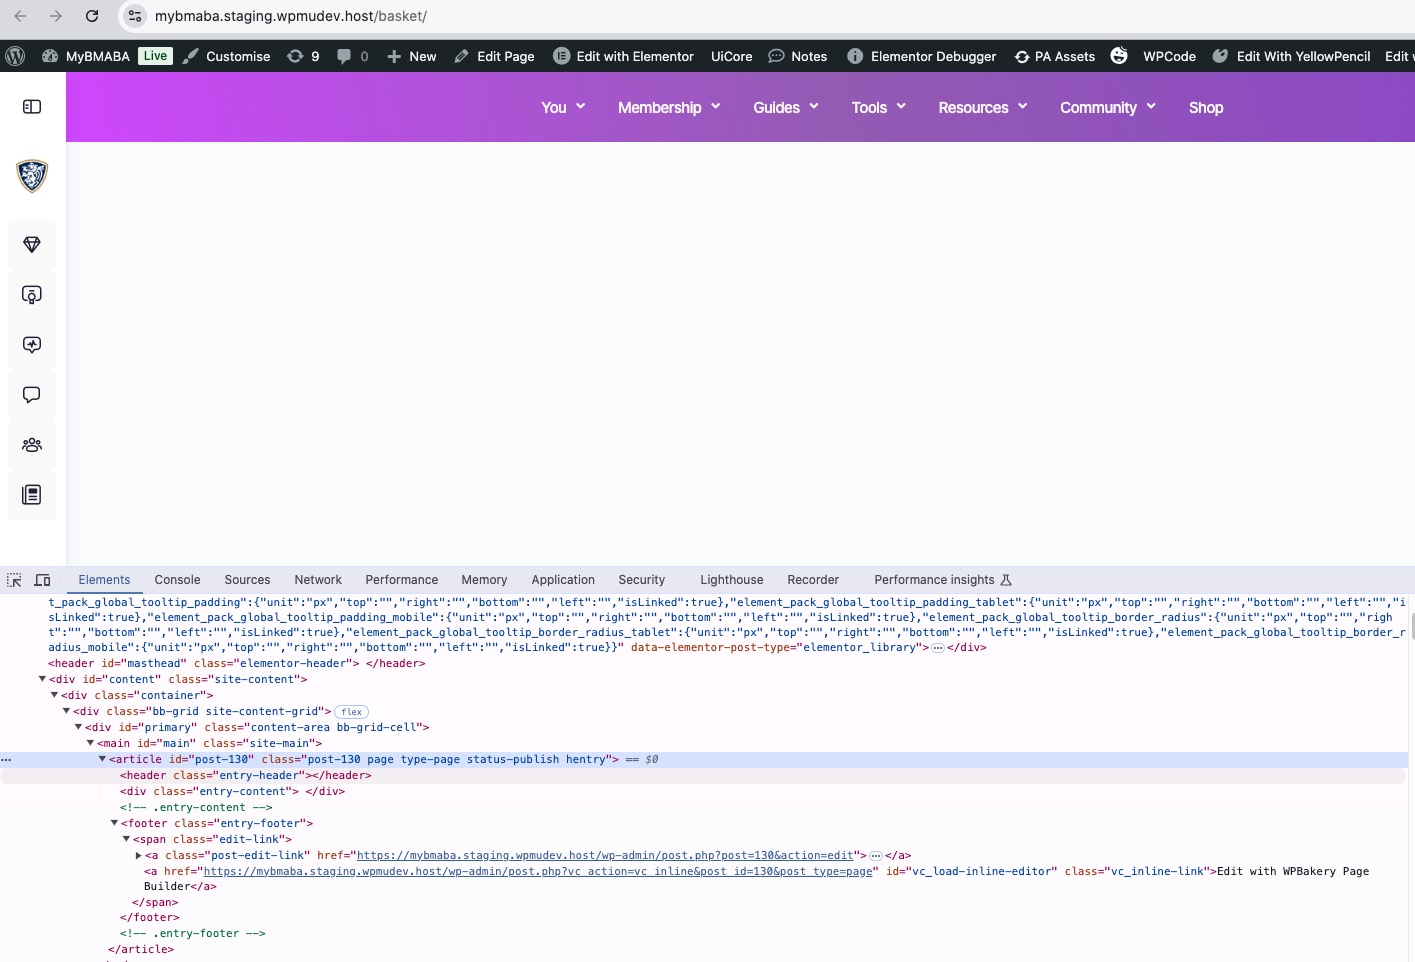
Task: Click the address bar URL field
Action: [291, 16]
